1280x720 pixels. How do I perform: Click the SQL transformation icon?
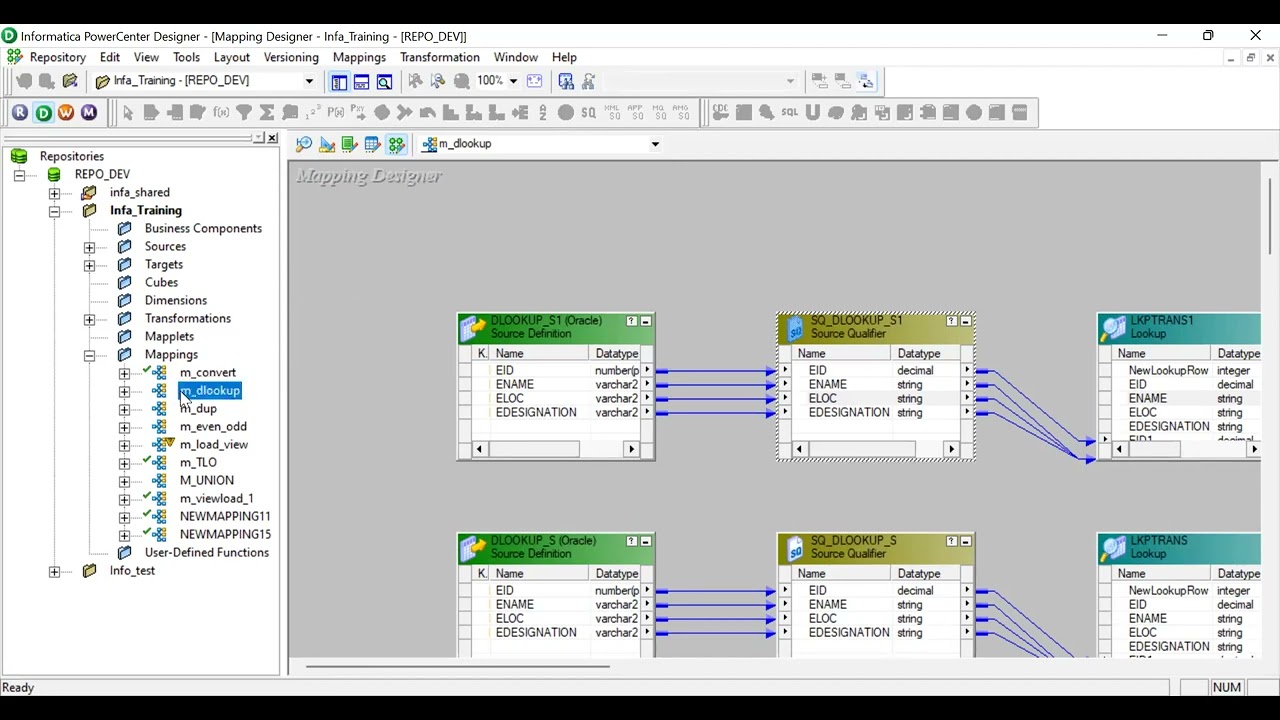point(790,113)
